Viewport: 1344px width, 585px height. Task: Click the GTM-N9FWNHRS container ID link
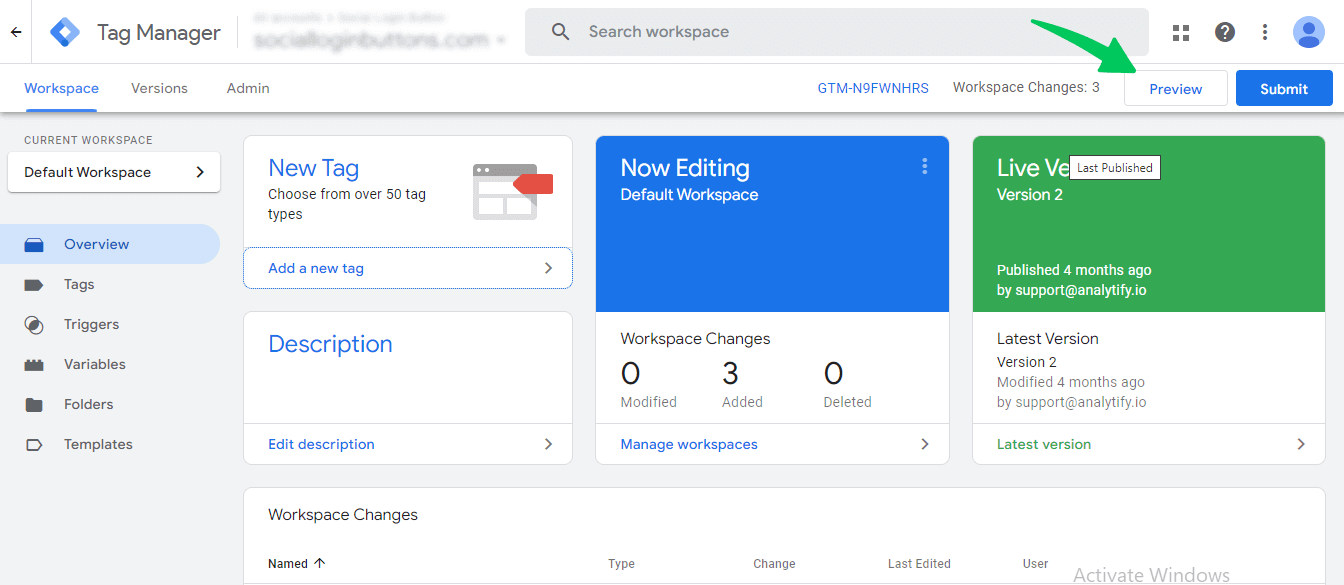tap(873, 88)
